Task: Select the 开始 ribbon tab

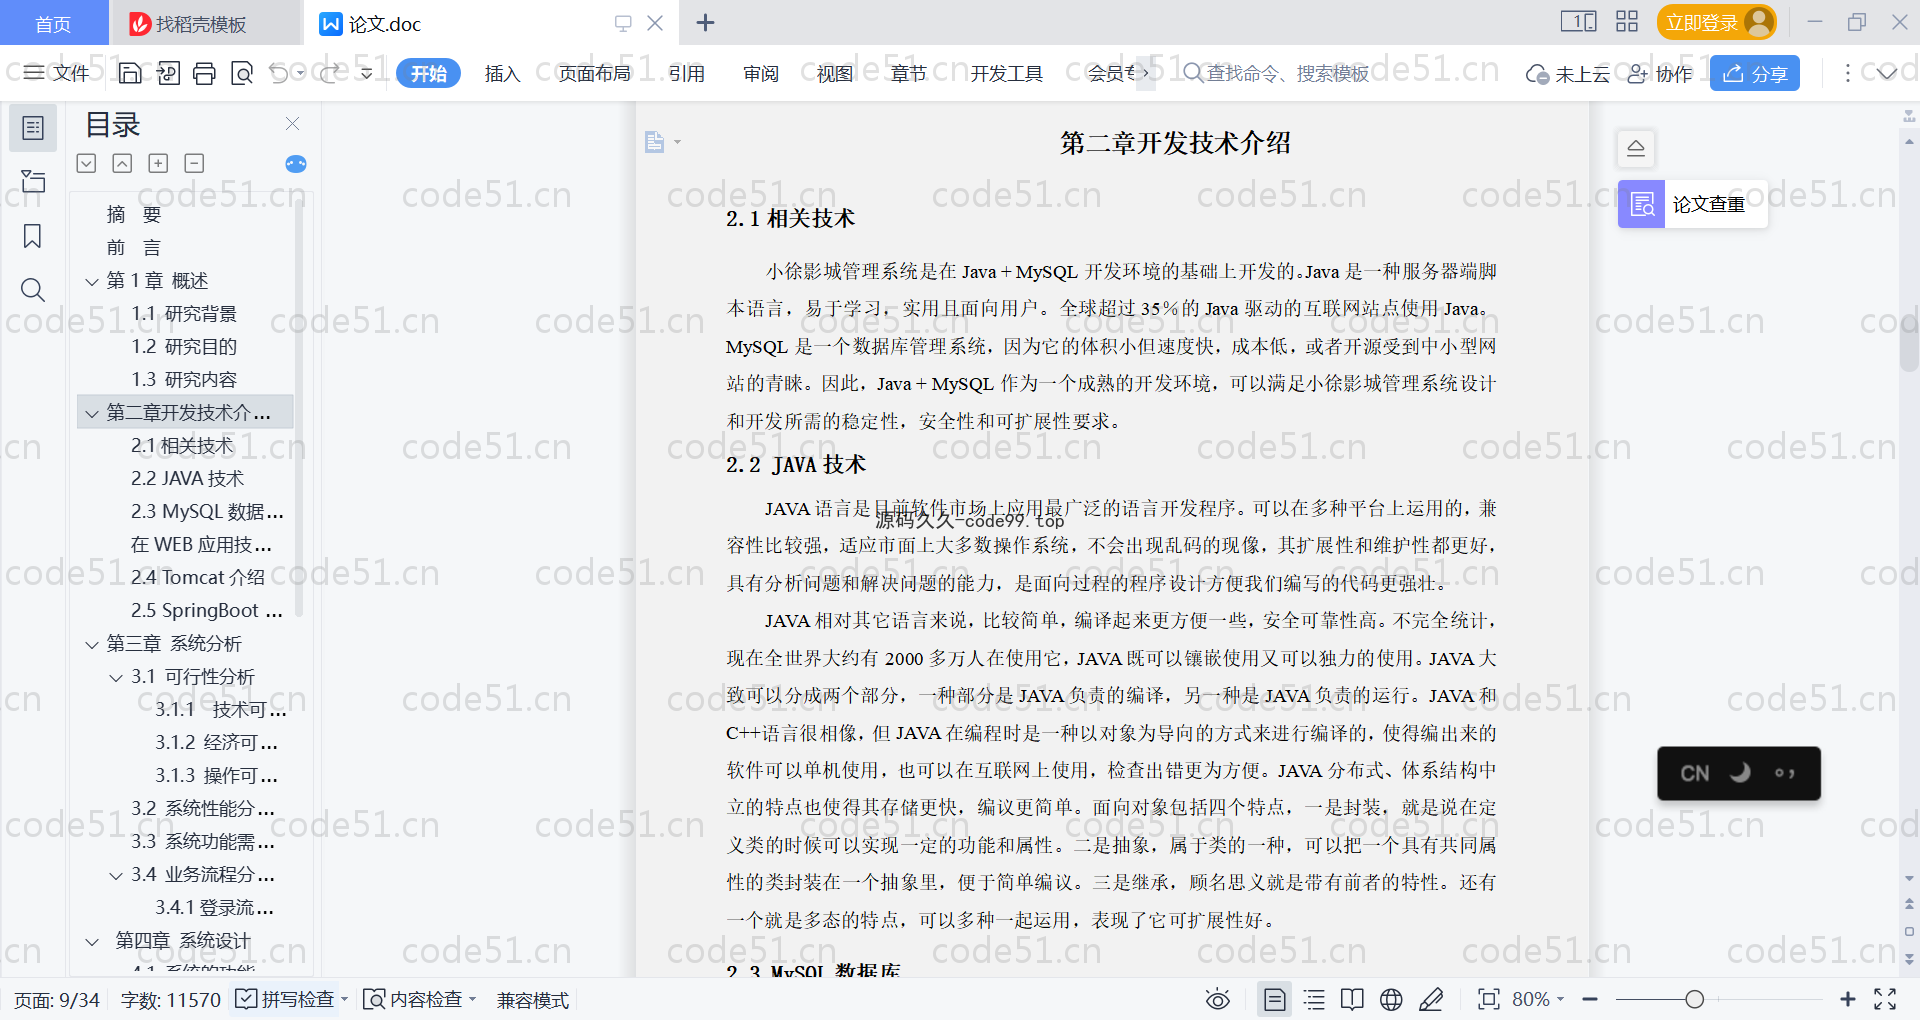Action: pos(428,73)
